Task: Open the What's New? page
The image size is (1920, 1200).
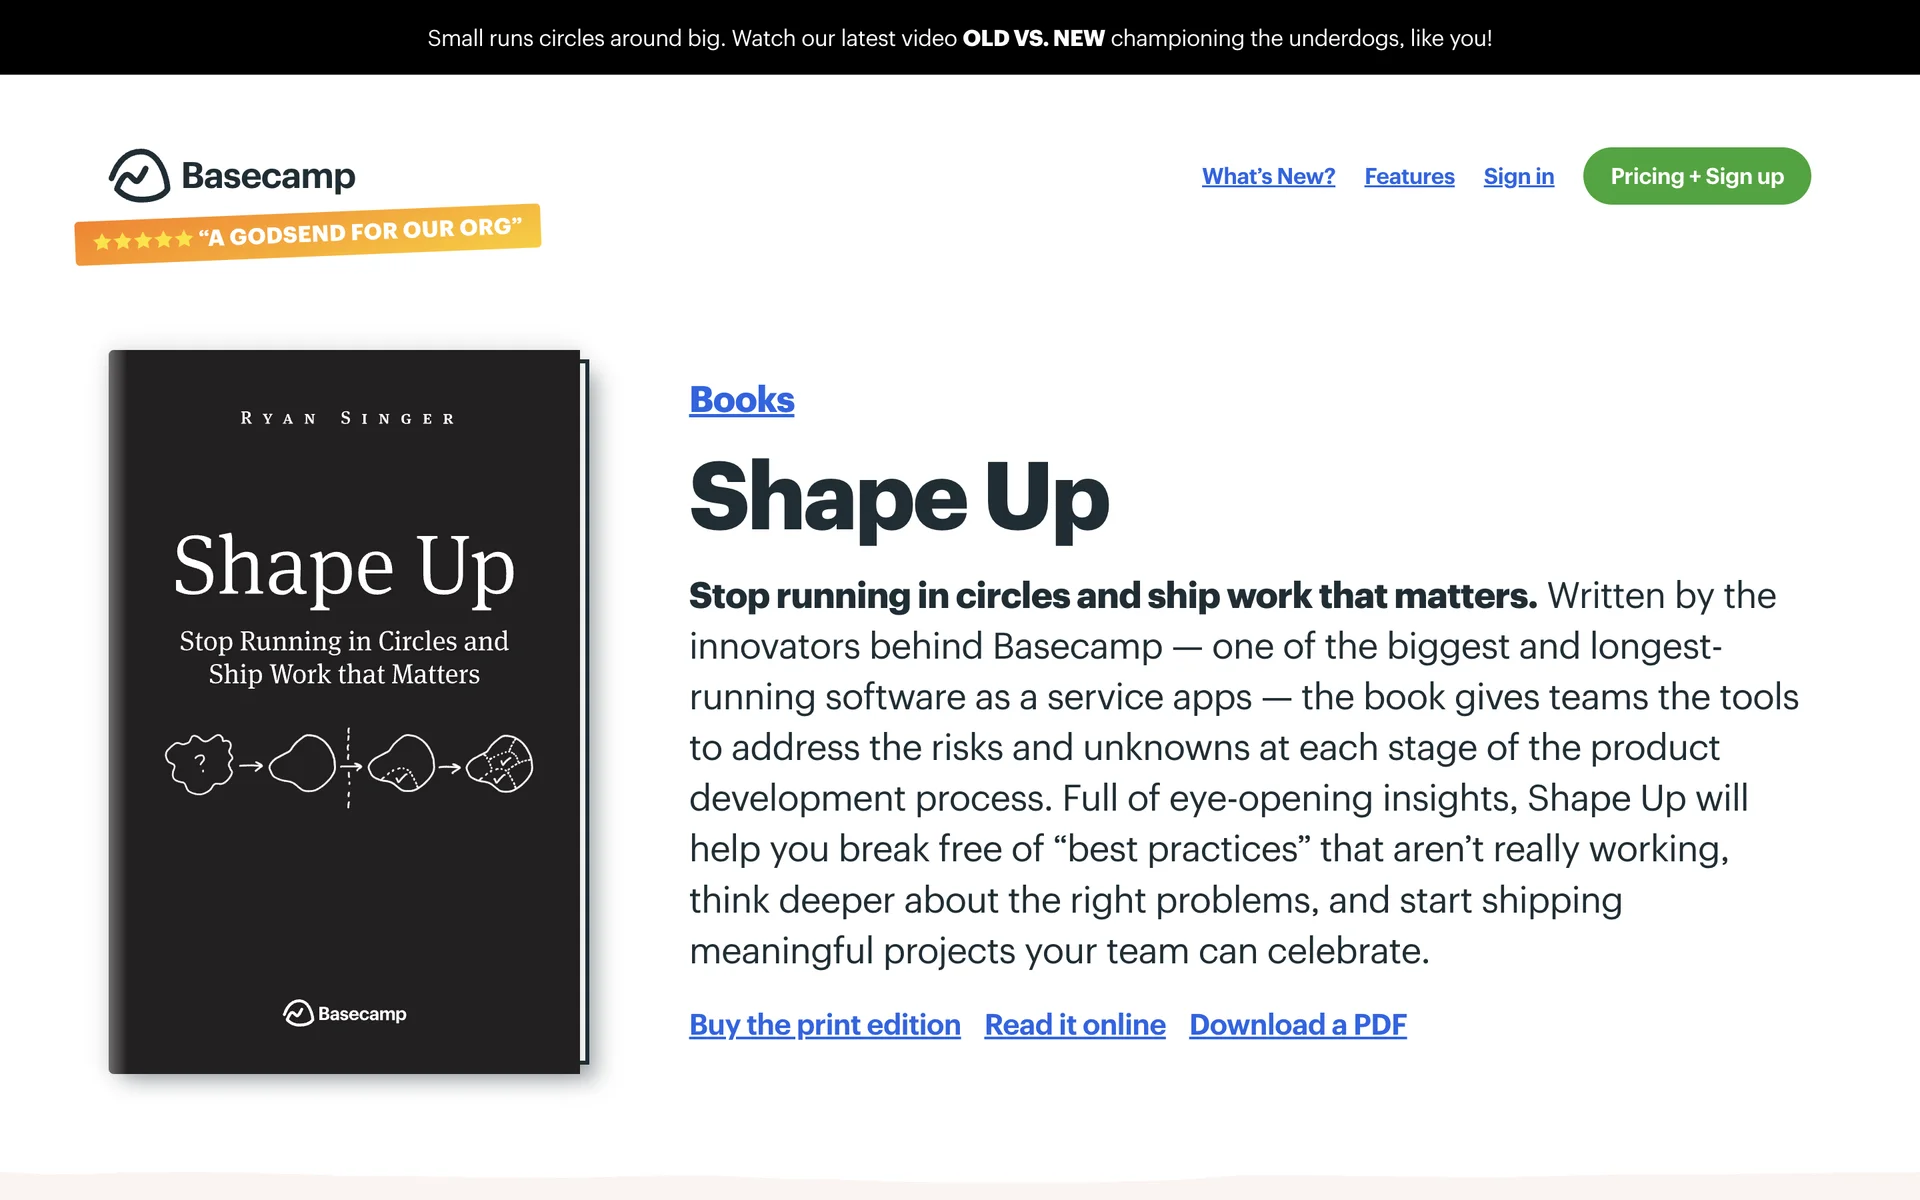Action: 1268,176
